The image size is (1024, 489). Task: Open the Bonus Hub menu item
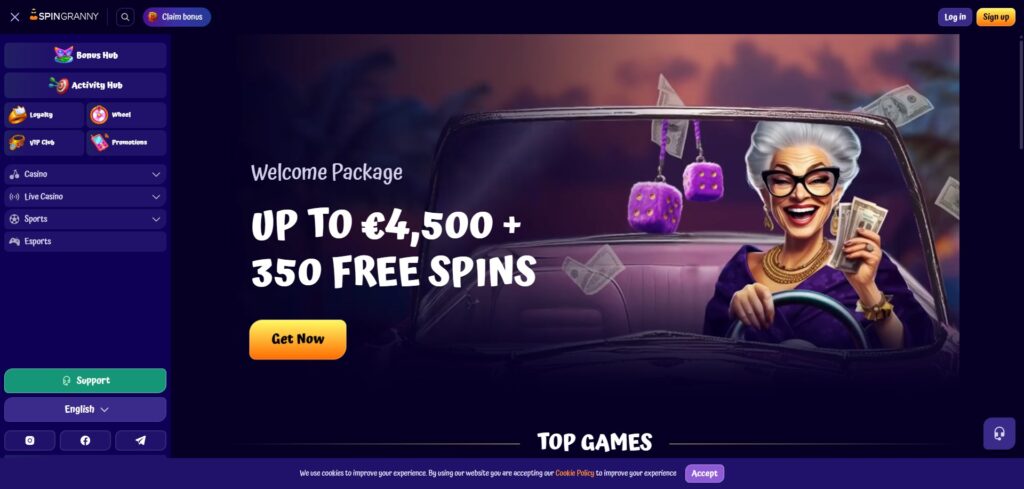point(85,55)
